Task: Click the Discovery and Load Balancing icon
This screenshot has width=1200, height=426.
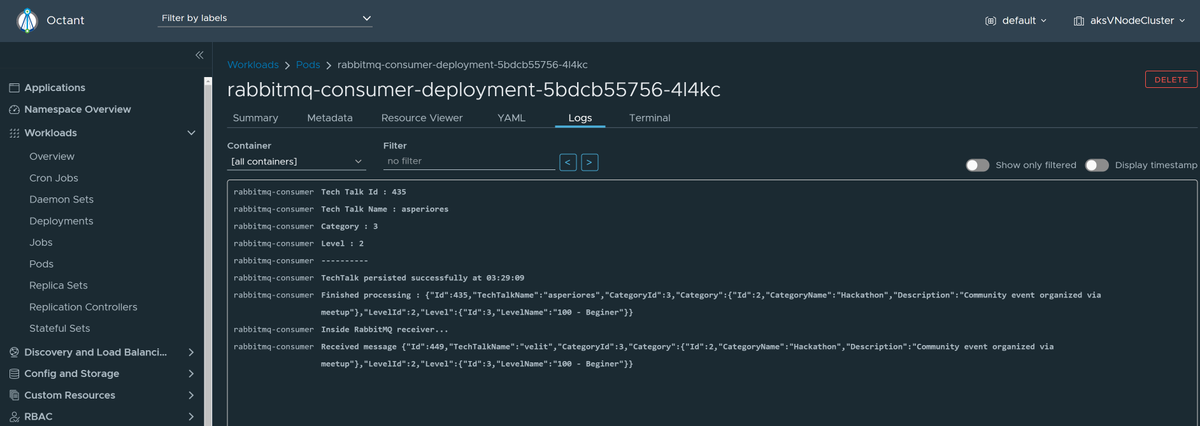Action: (x=15, y=352)
